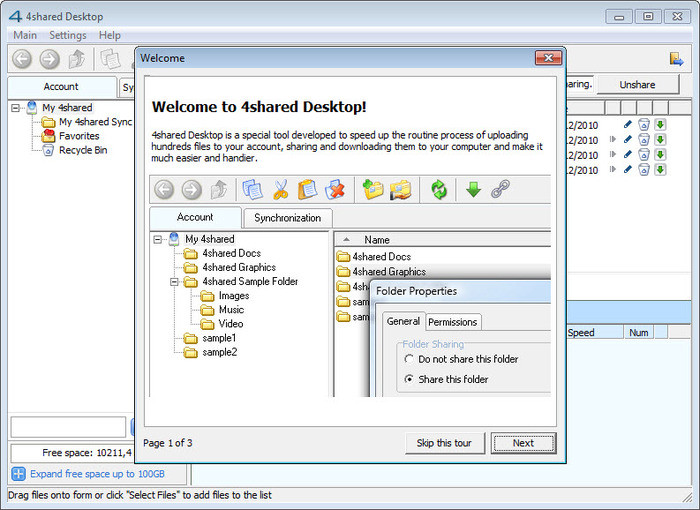
Task: Click the pencil edit icon in first file row
Action: 628,125
